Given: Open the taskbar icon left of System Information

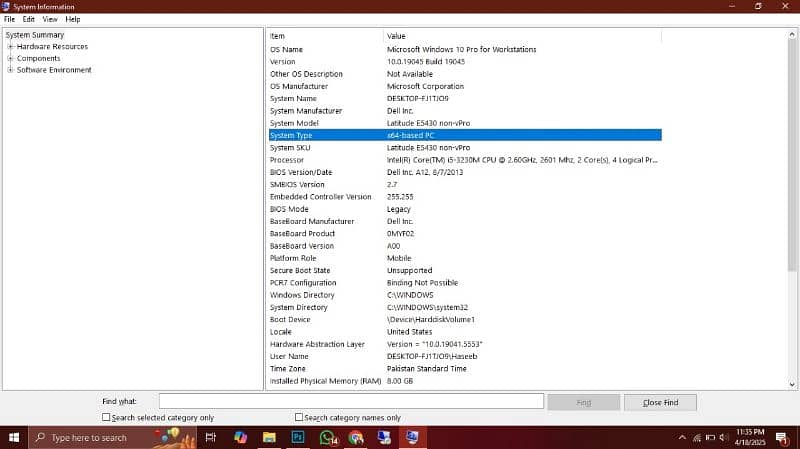Looking at the screenshot, I should (384, 437).
